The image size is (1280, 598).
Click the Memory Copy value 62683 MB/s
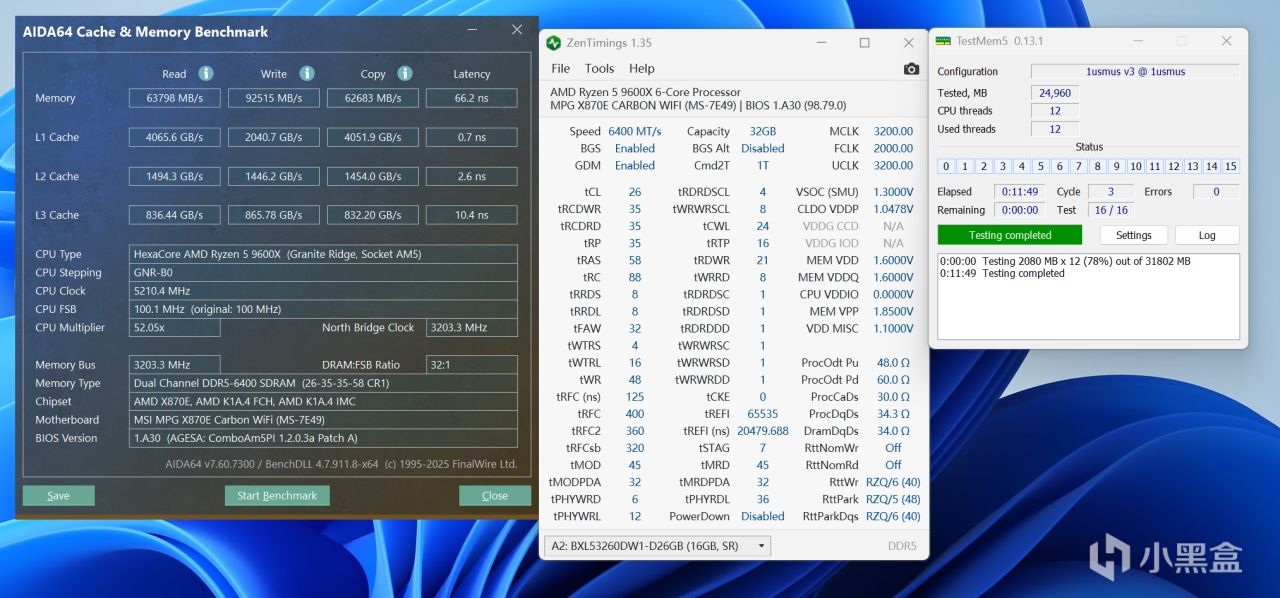click(373, 98)
